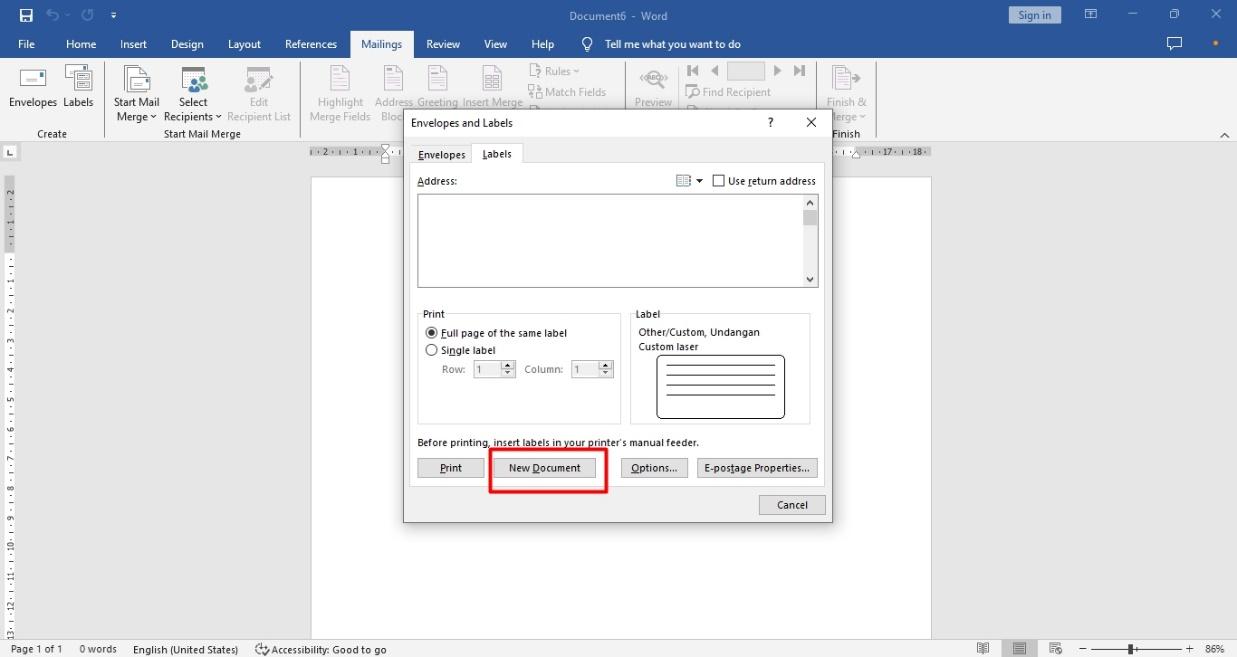Switch to the Layout tab
Image resolution: width=1237 pixels, height=657 pixels.
tap(244, 44)
